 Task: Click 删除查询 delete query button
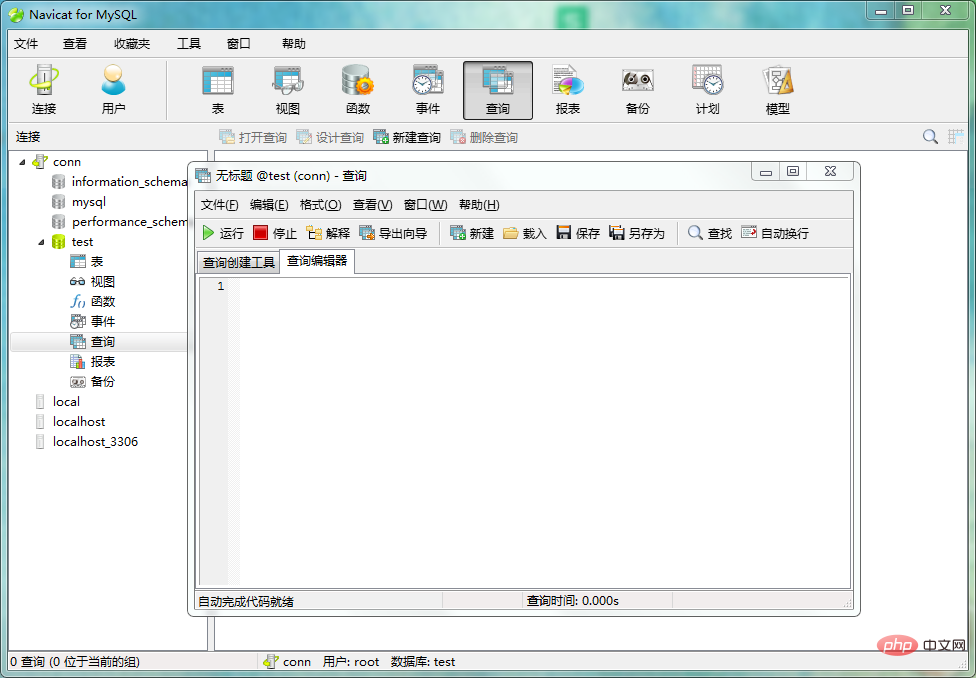(484, 137)
